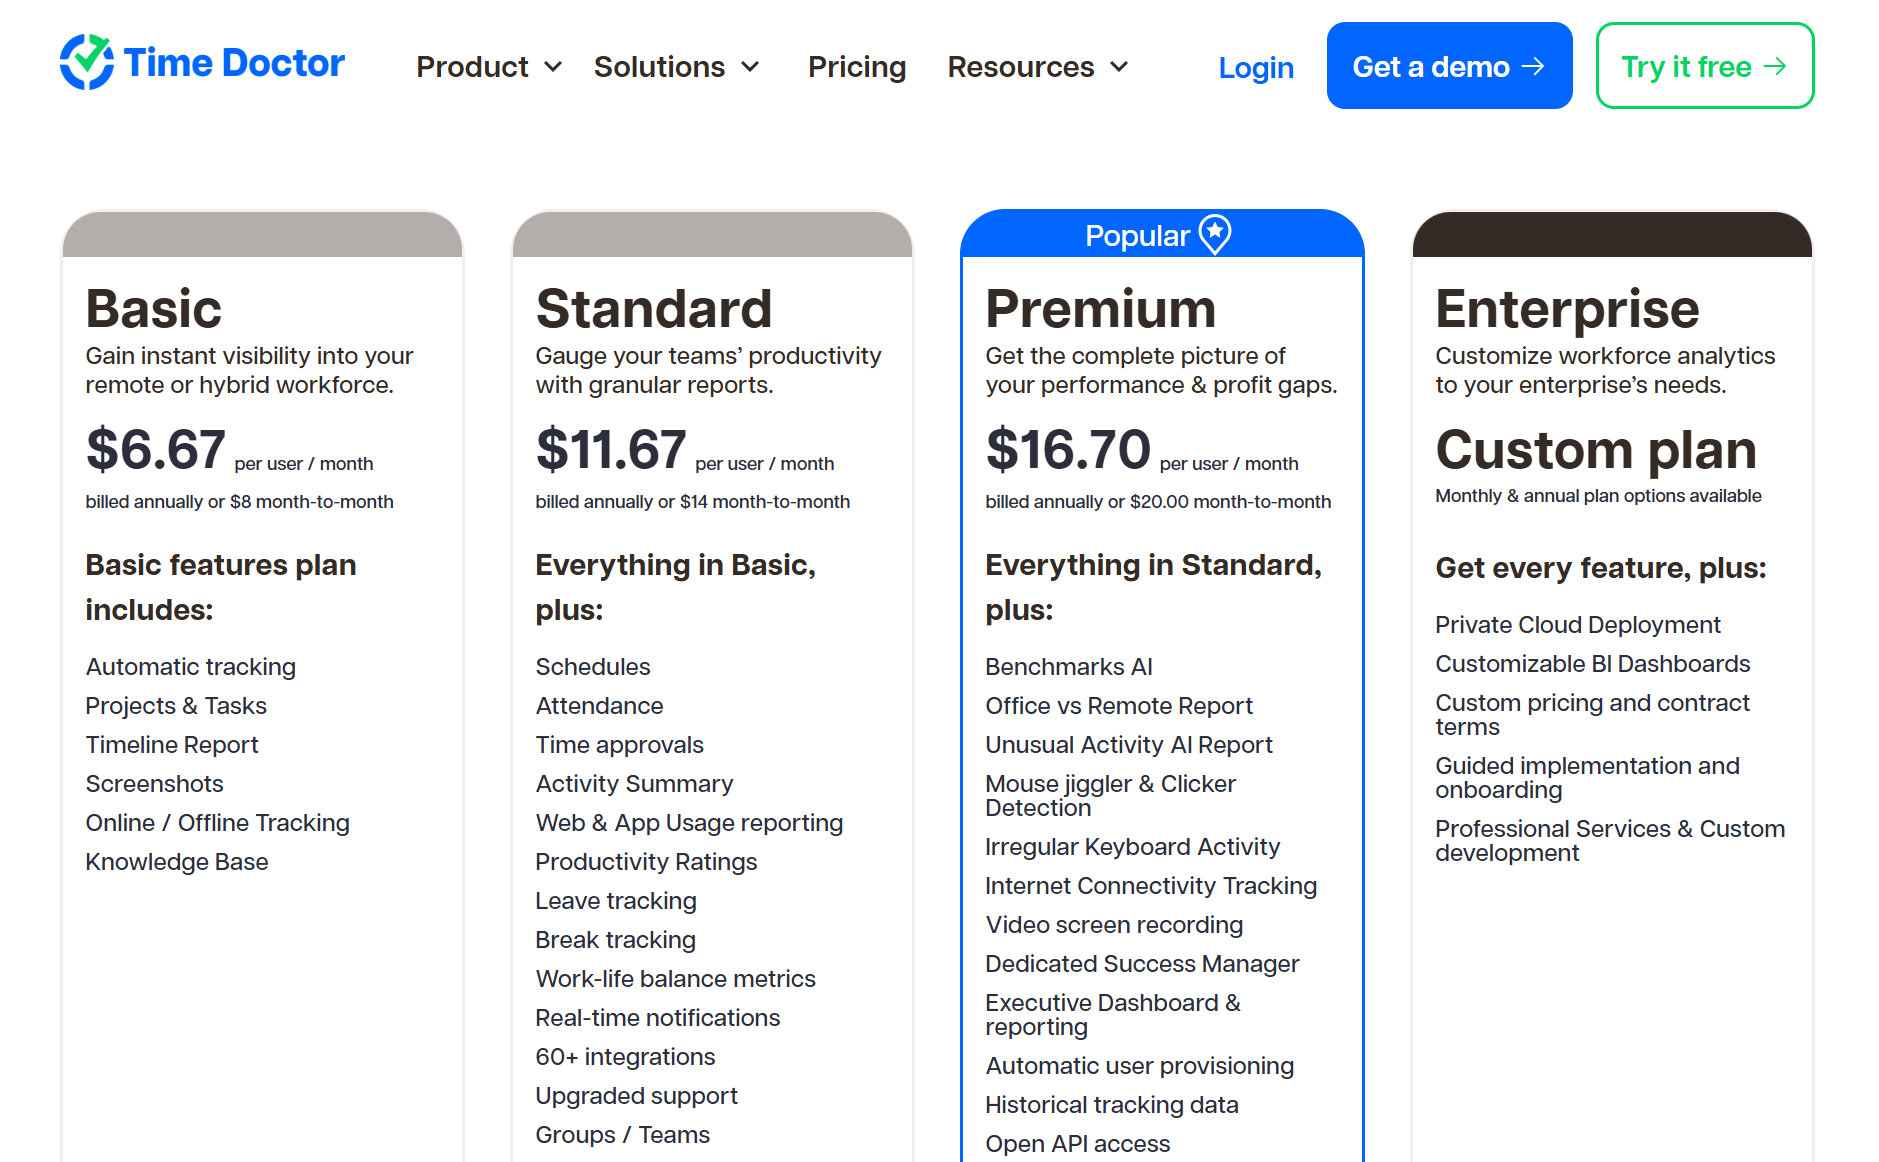Select the Premium plan header
The image size is (1879, 1162).
pyautogui.click(x=1100, y=309)
